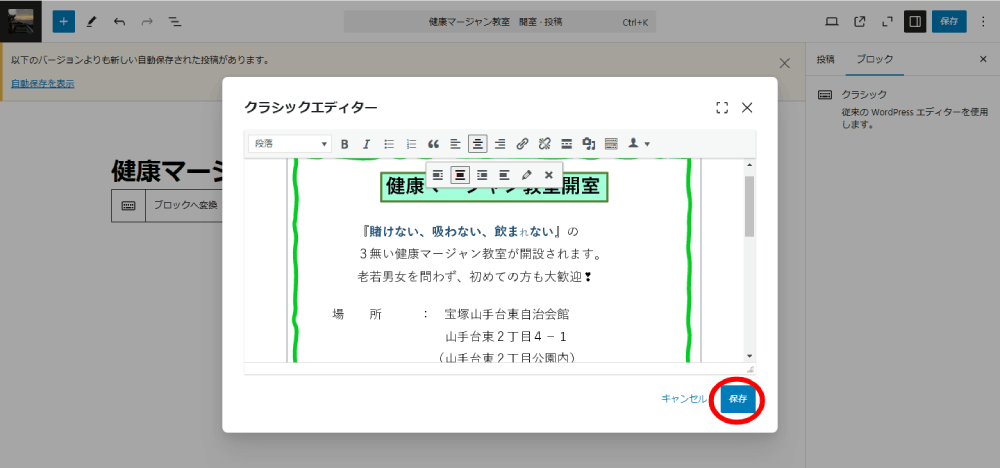Click the キャンセル link
Image resolution: width=1000 pixels, height=468 pixels.
tap(684, 398)
